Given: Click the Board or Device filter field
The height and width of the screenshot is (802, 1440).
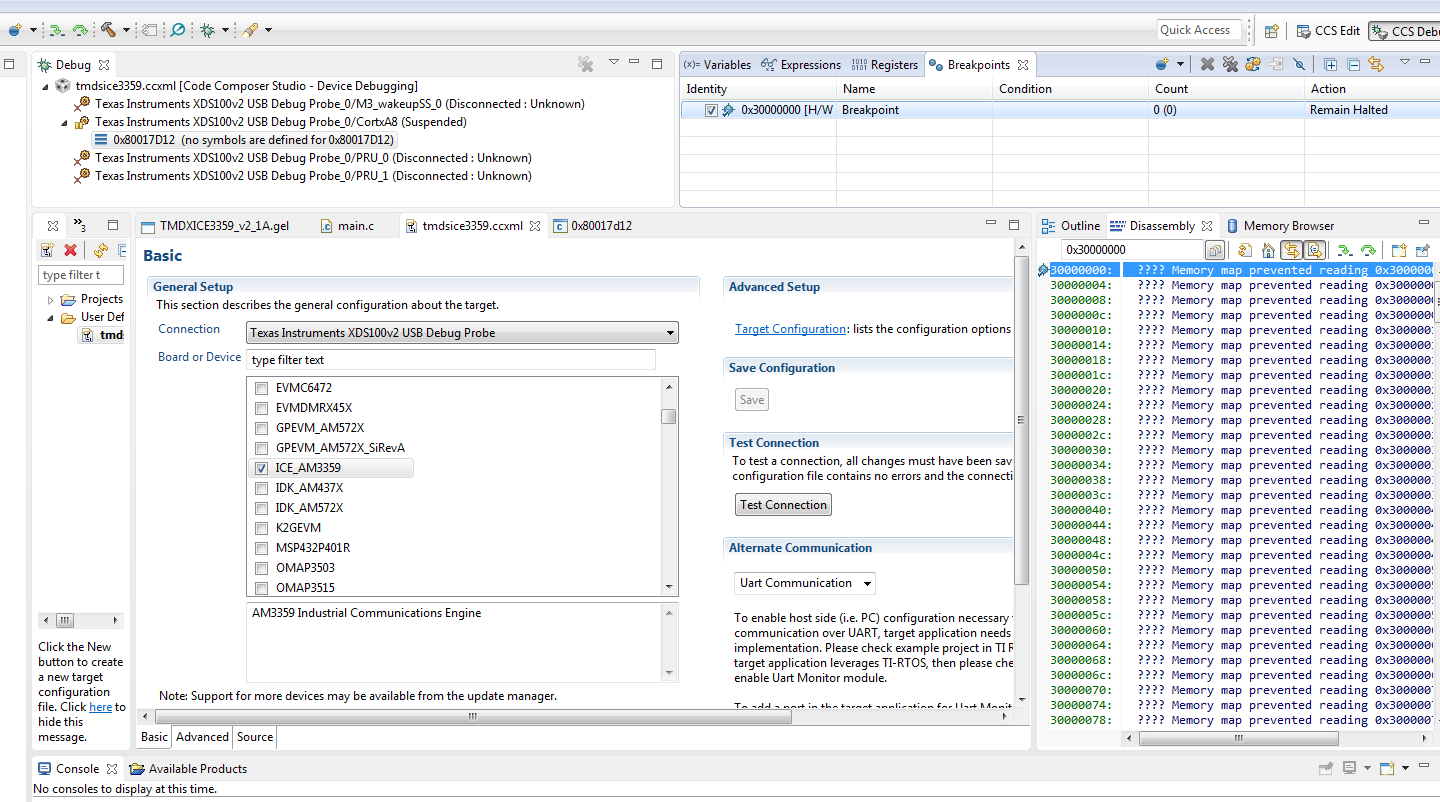Looking at the screenshot, I should pos(451,360).
